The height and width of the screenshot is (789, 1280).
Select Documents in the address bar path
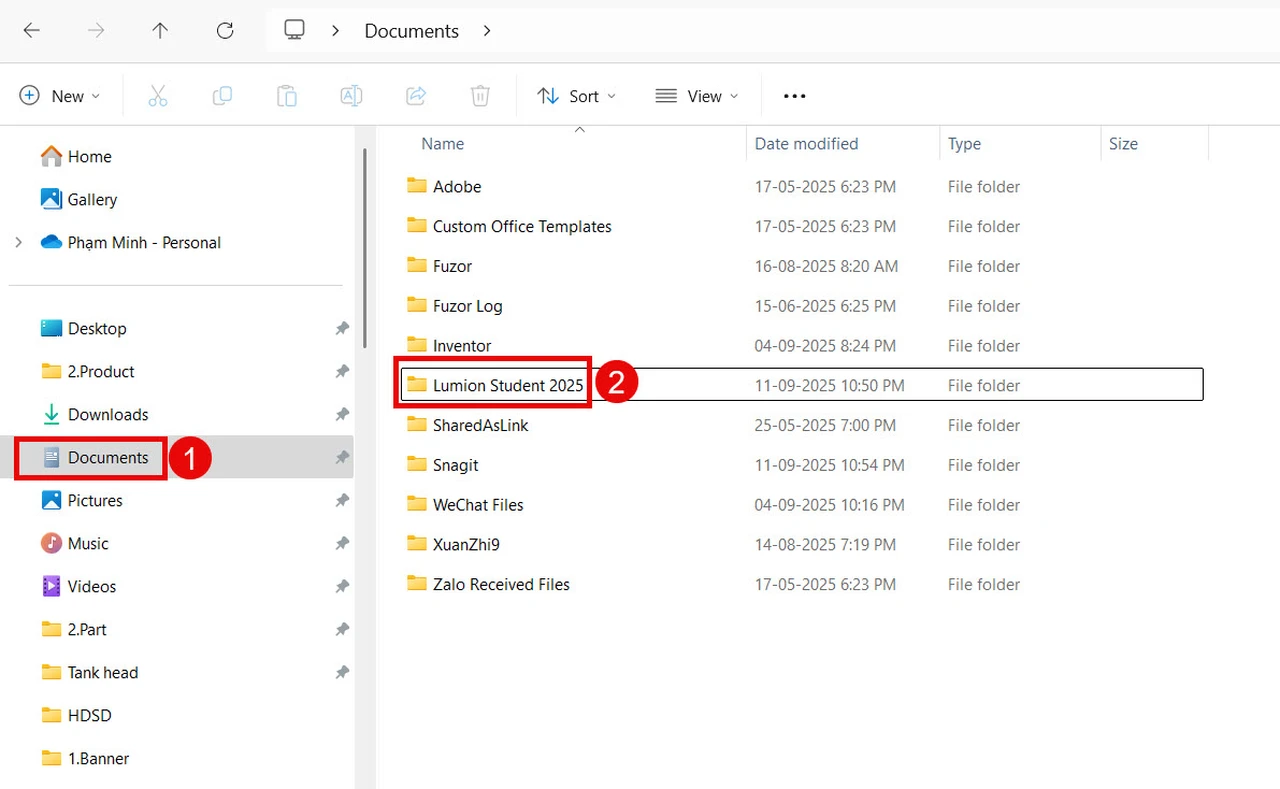411,31
